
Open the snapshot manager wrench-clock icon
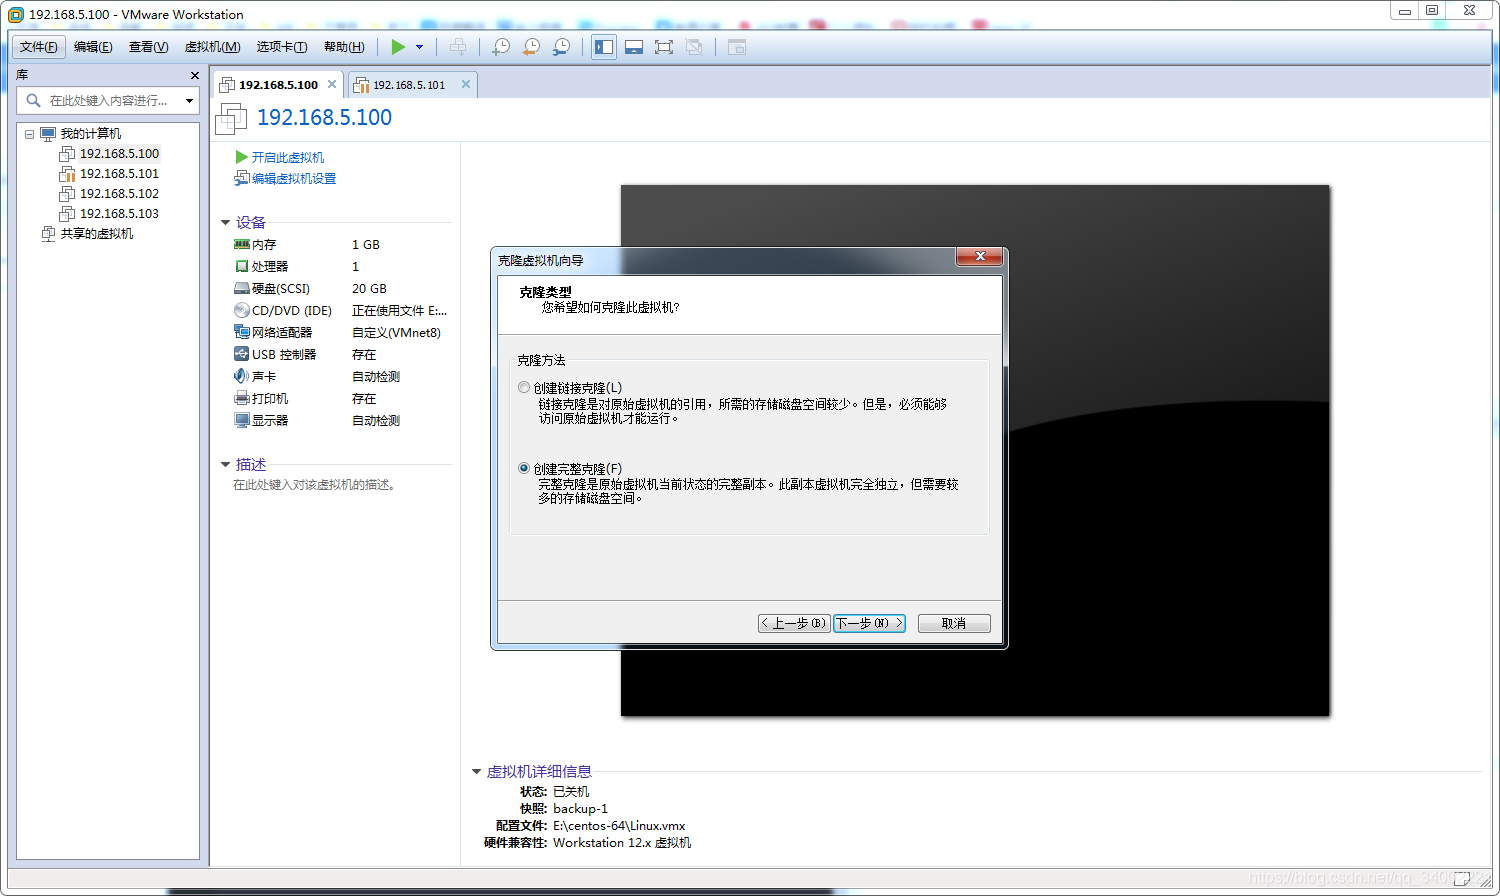[561, 47]
